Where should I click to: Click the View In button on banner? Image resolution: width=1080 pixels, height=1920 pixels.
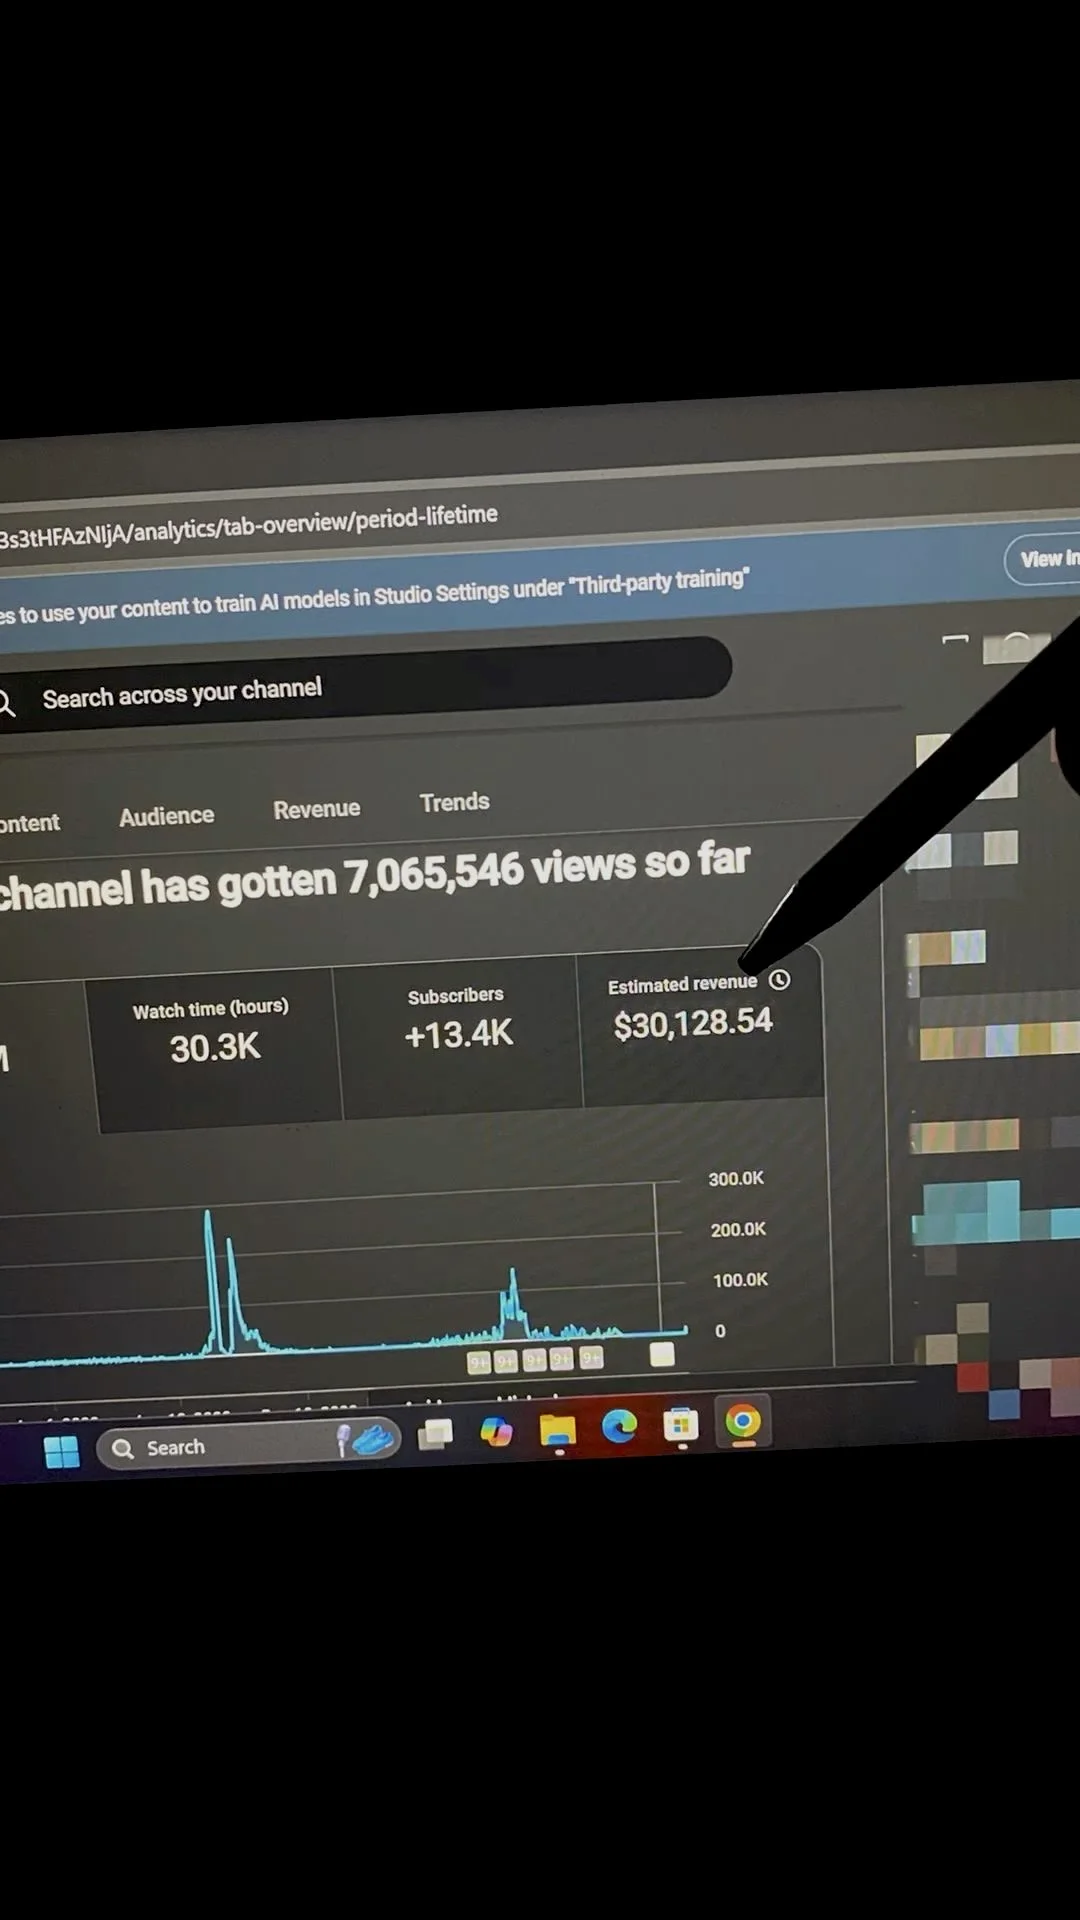click(x=1043, y=559)
